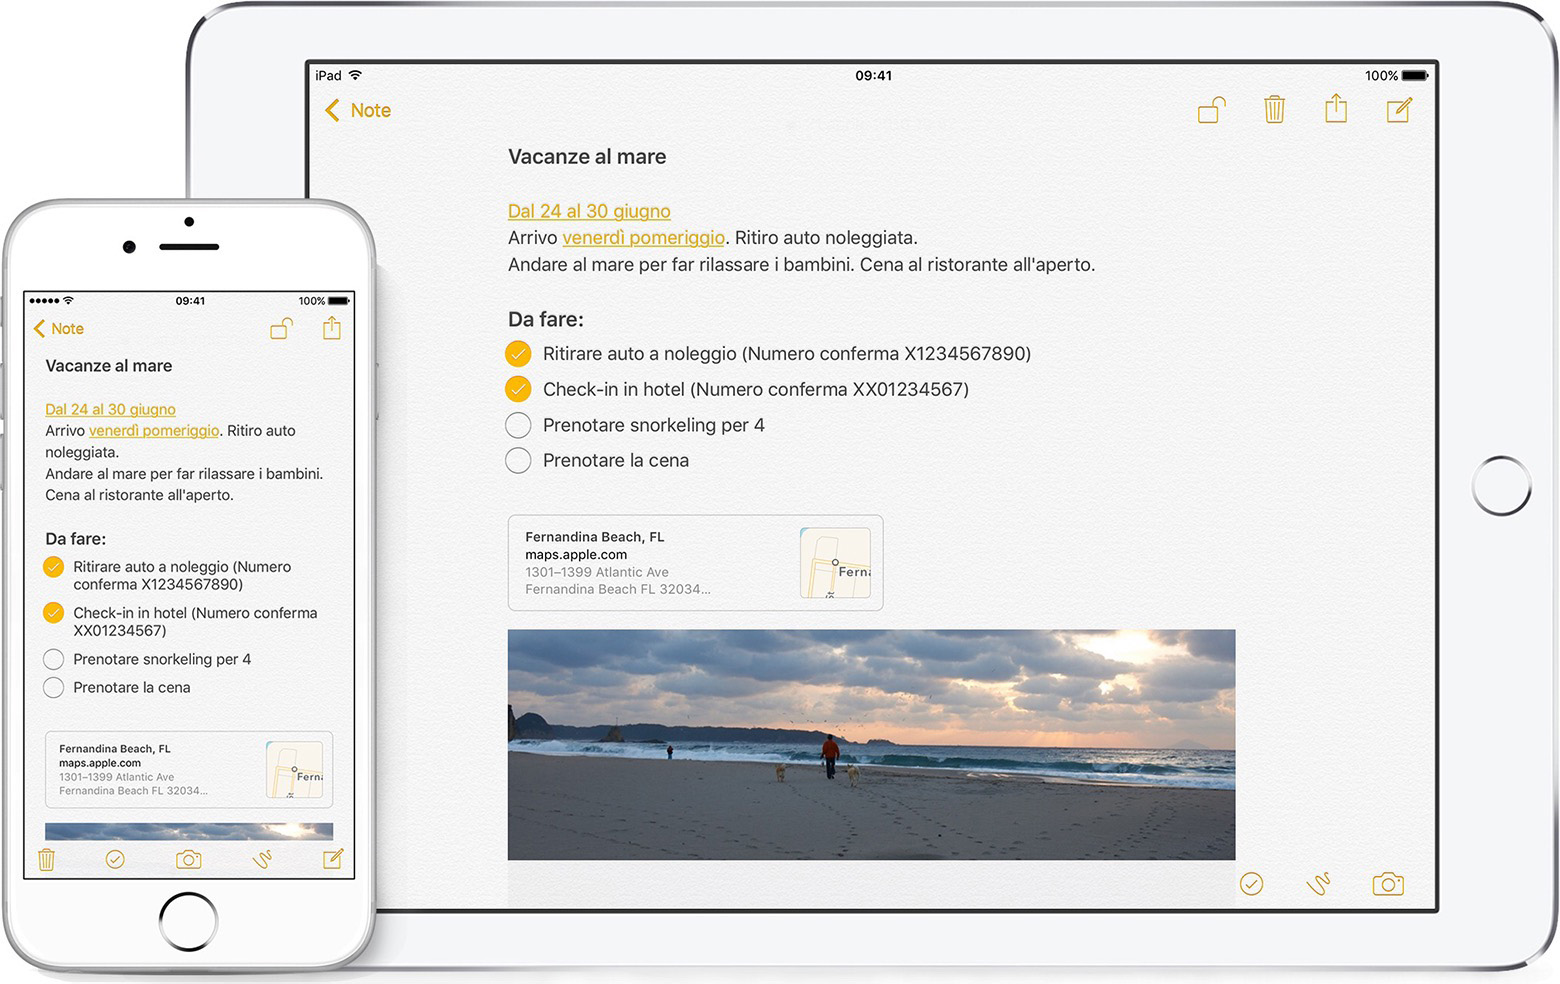Open 'Dal 24 al 30 giugno' link on iPad

589,211
